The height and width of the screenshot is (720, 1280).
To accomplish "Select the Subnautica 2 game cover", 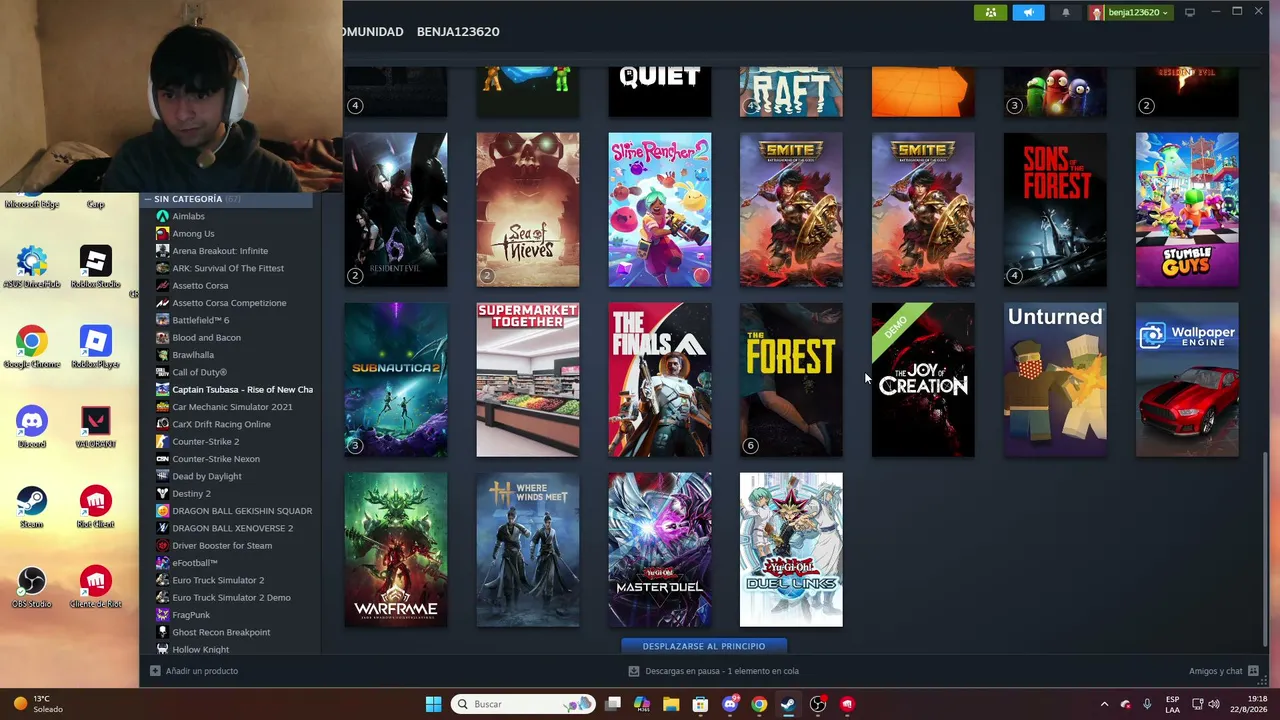I will click(396, 380).
